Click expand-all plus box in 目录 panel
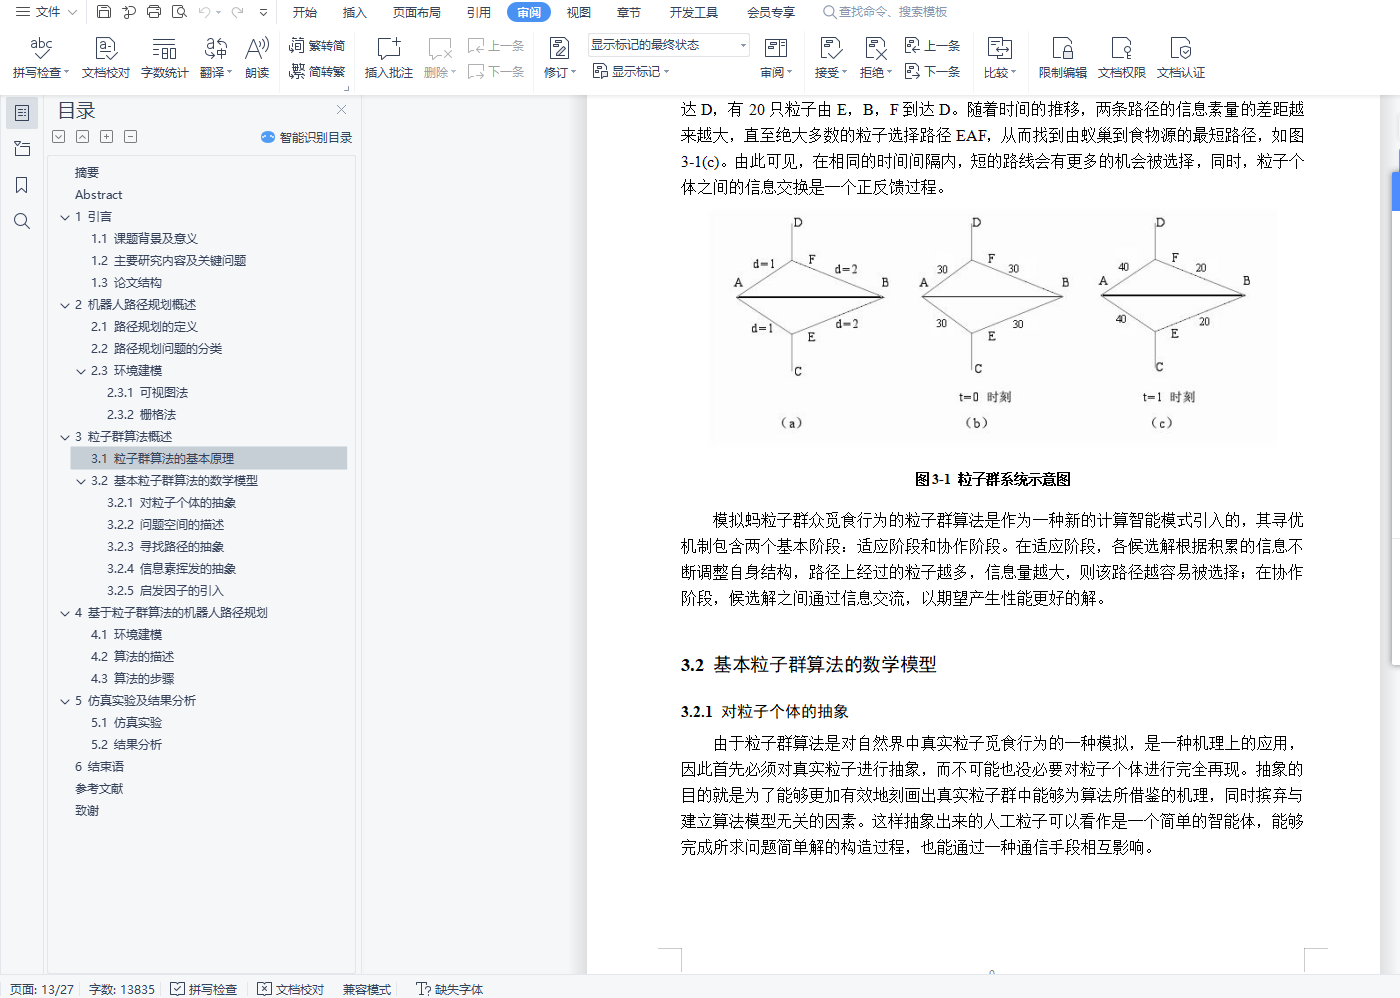The height and width of the screenshot is (998, 1400). click(x=106, y=136)
